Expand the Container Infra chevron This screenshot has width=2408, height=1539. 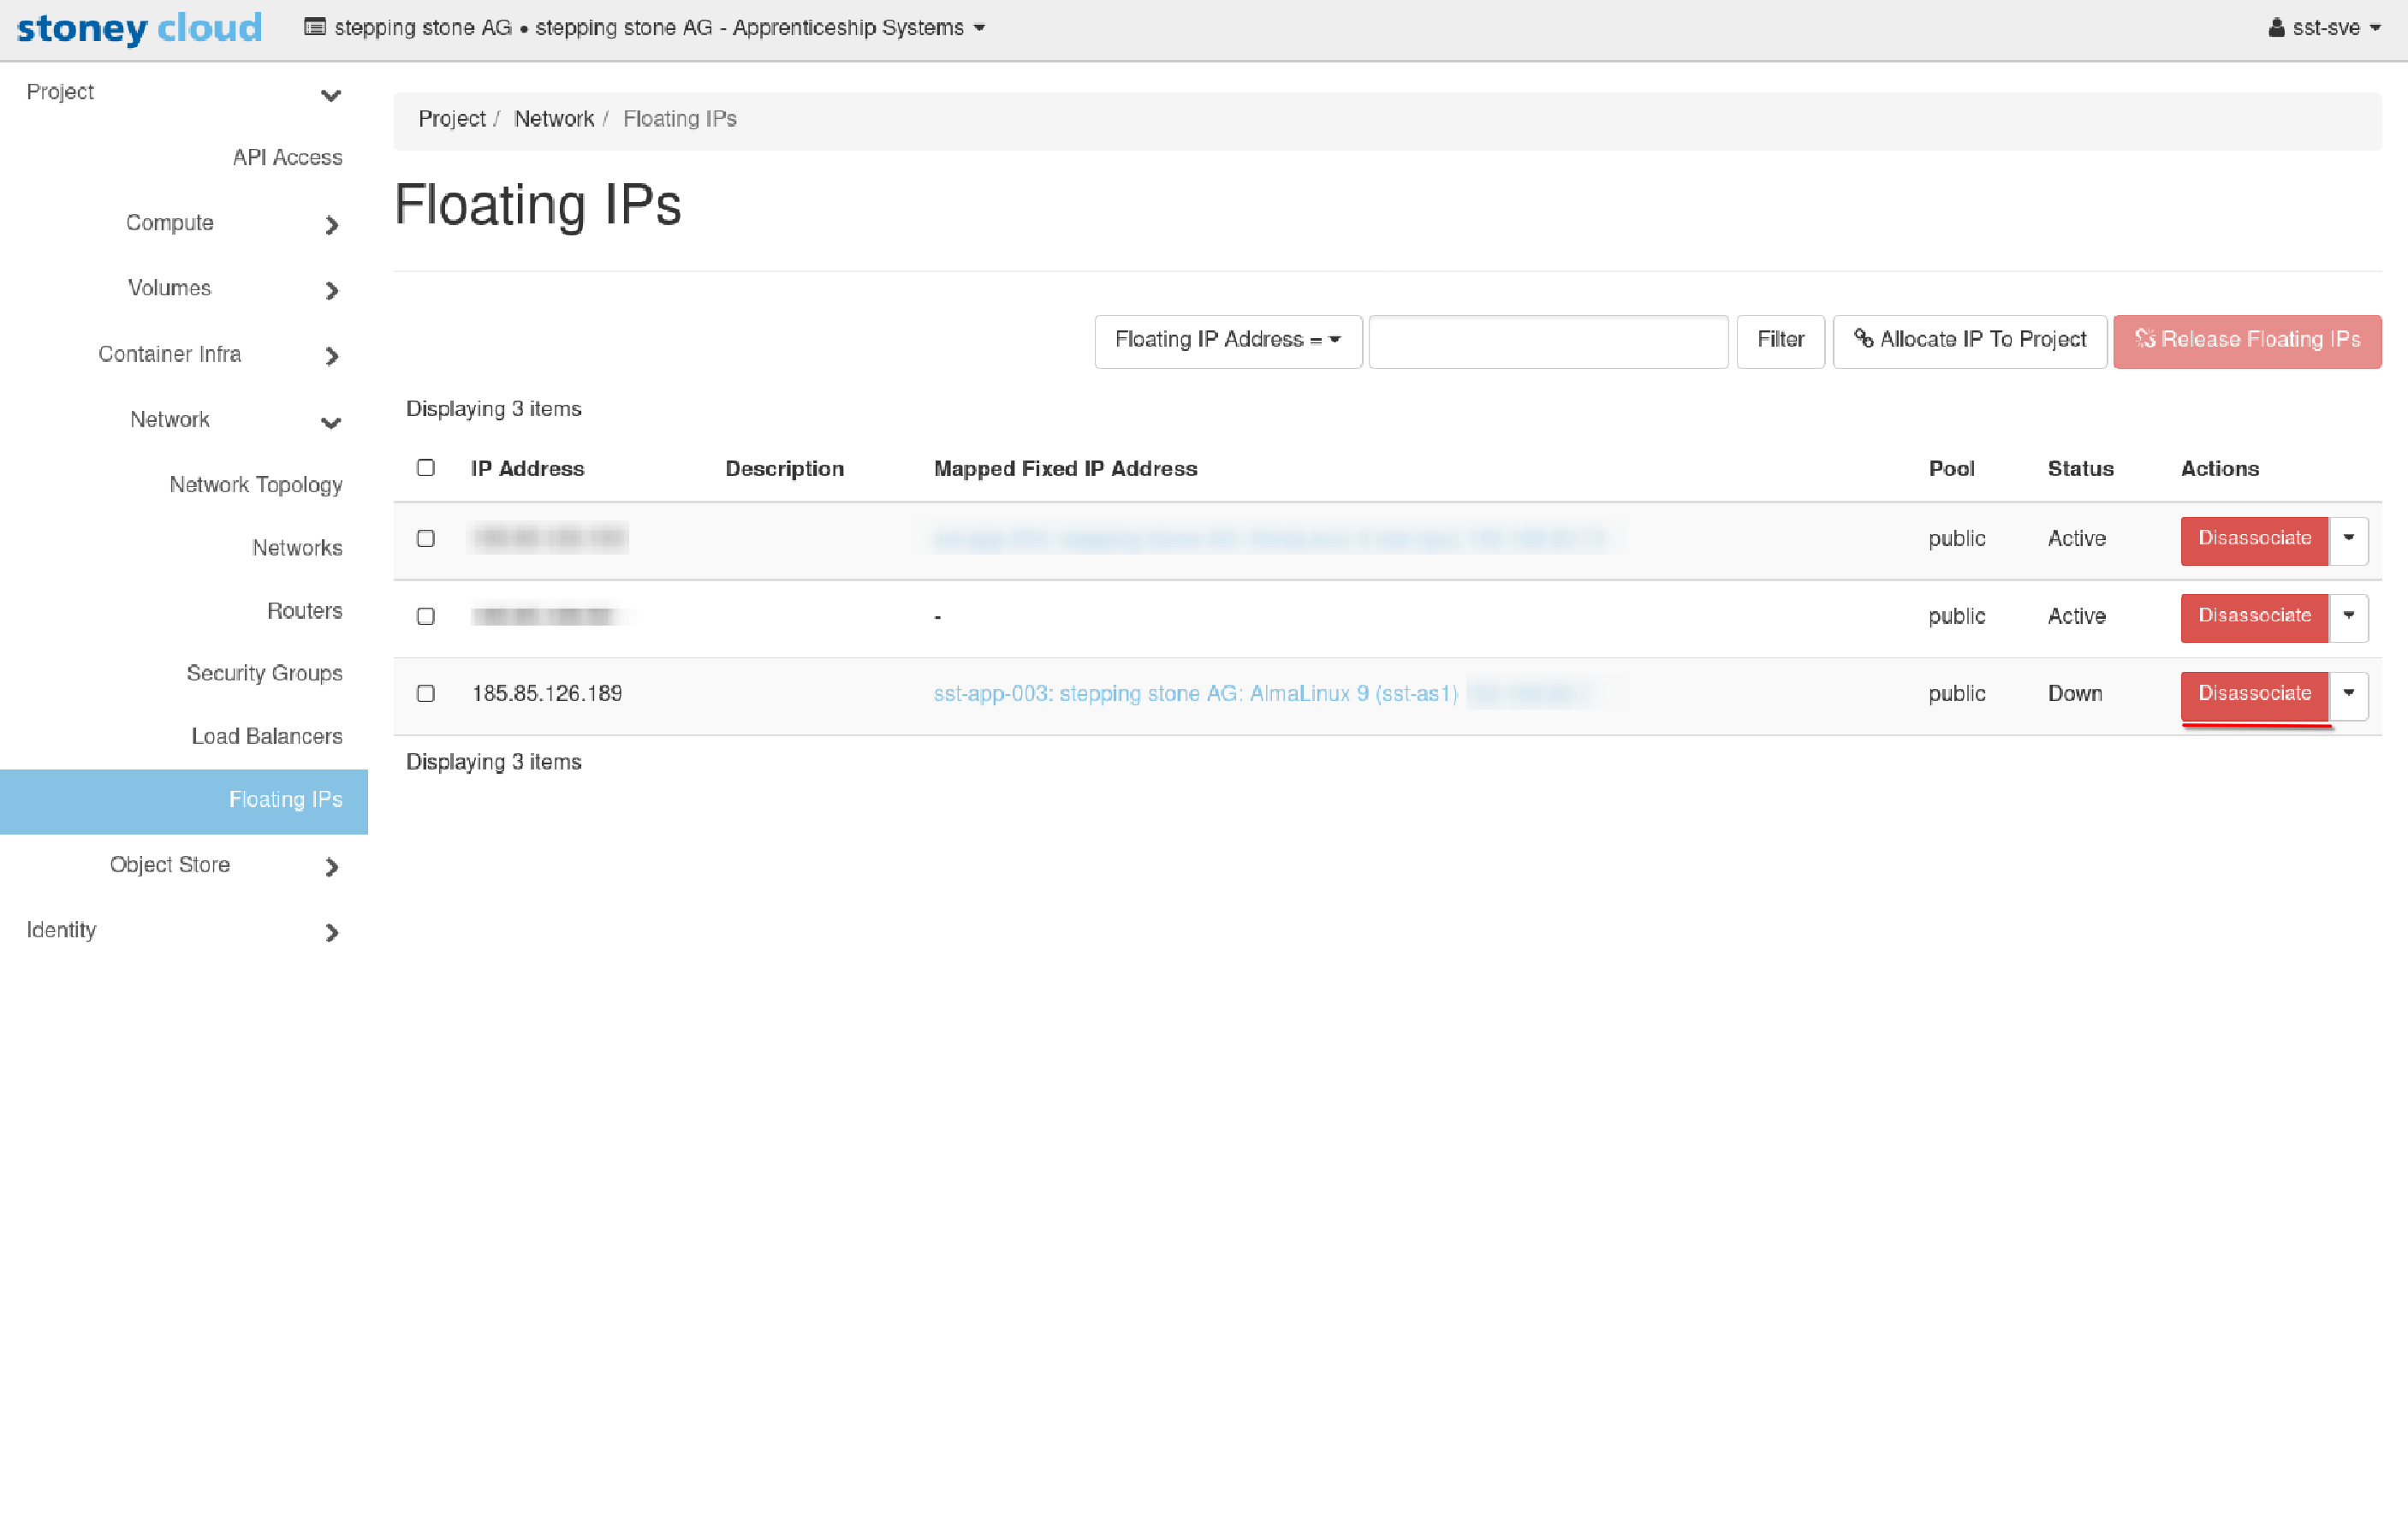click(332, 356)
